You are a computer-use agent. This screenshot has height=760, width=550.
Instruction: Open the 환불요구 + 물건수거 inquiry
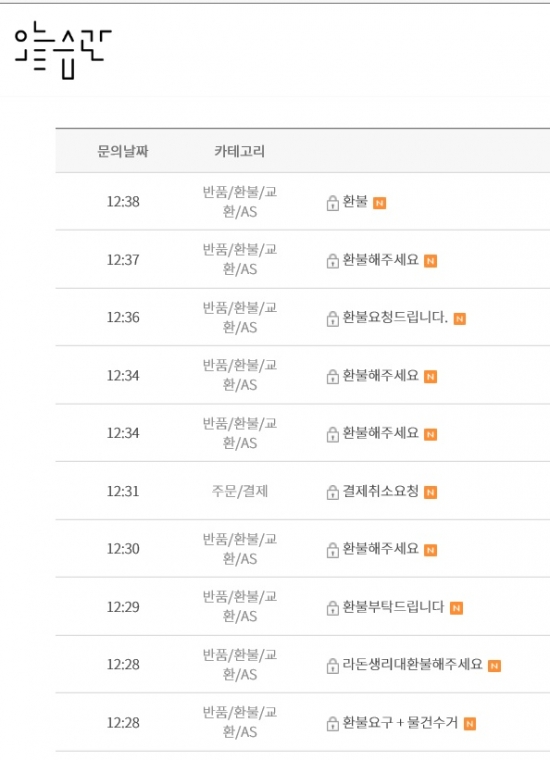click(400, 723)
